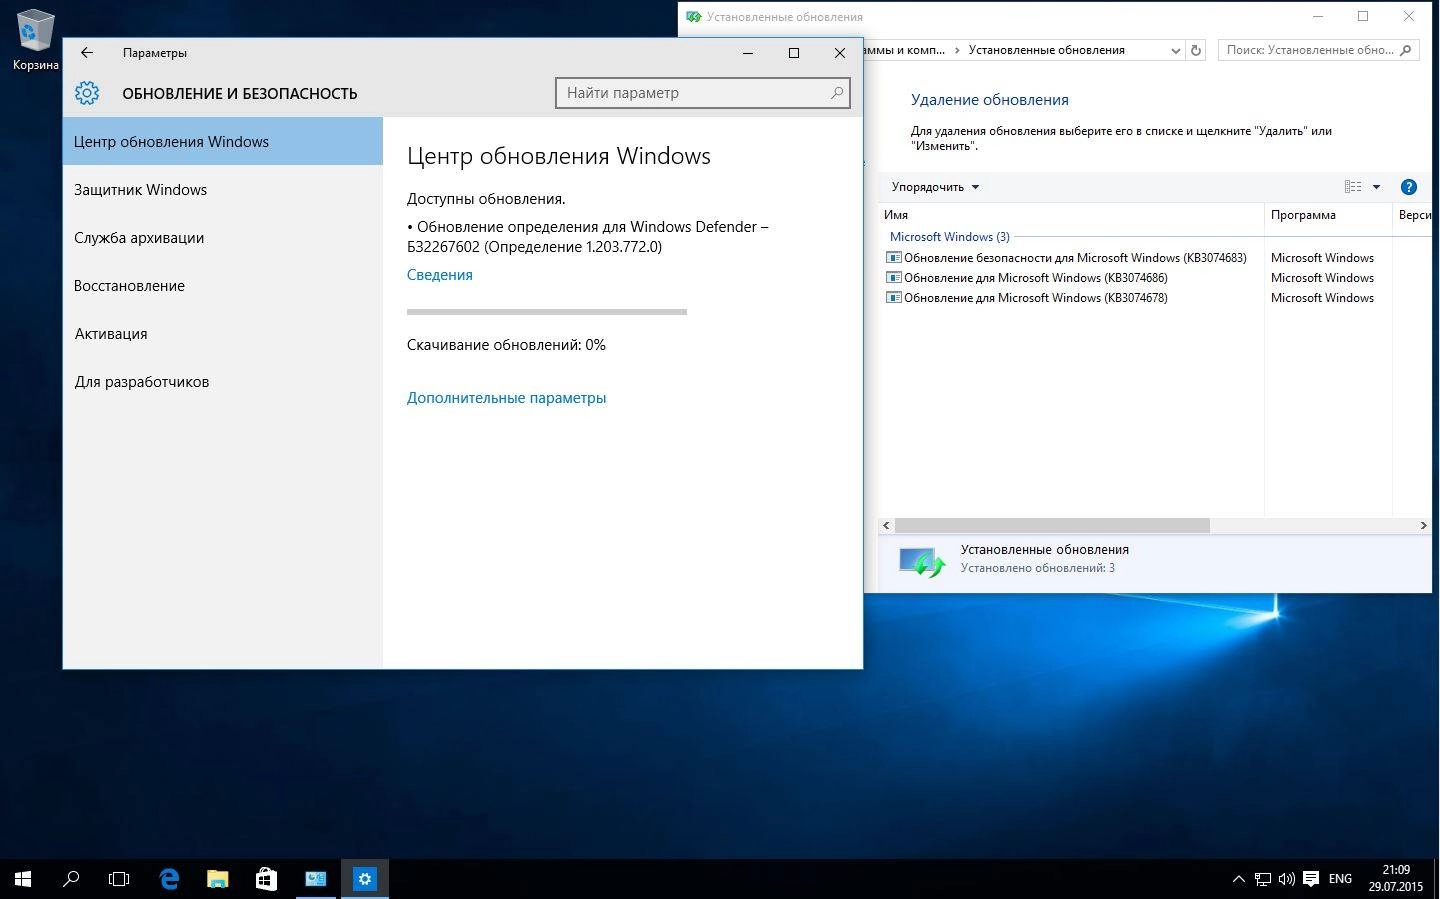Viewport: 1440px width, 899px height.
Task: Click icon of update KB3074686
Action: (x=894, y=278)
